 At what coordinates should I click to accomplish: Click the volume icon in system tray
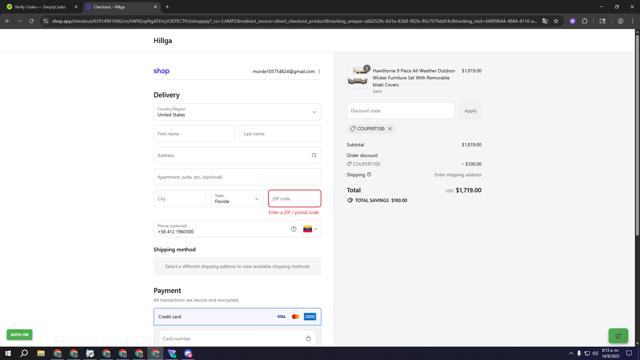(595, 353)
